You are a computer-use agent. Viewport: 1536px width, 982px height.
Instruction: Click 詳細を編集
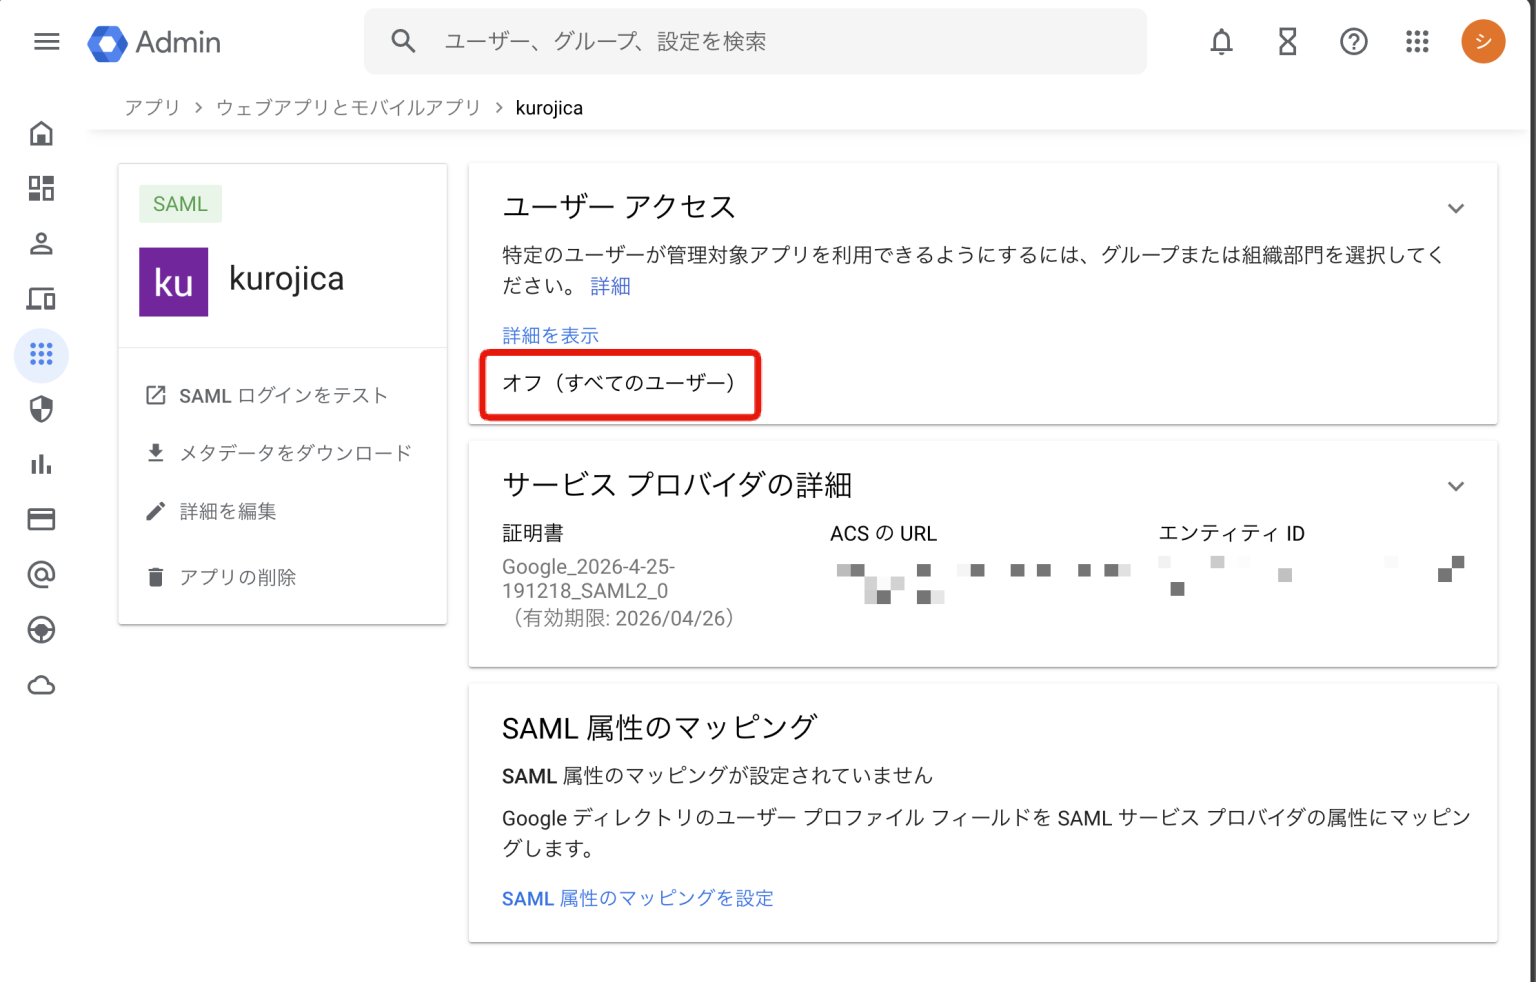tap(228, 512)
